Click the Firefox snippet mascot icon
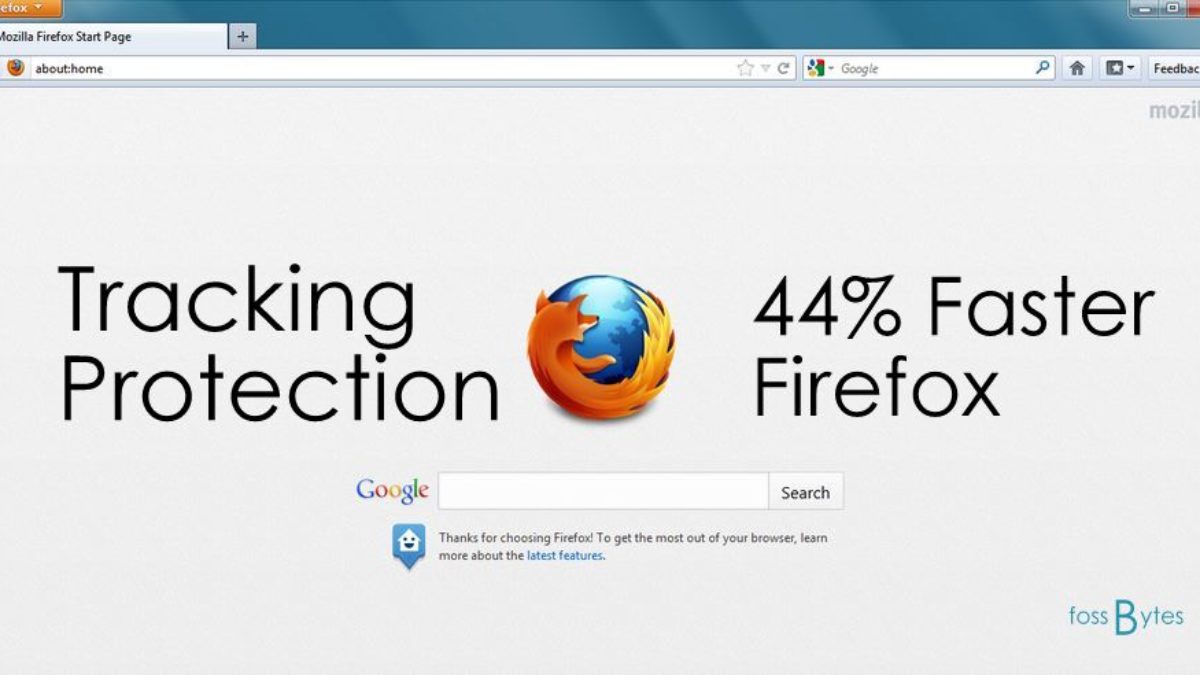Viewport: 1200px width, 675px height. [408, 546]
